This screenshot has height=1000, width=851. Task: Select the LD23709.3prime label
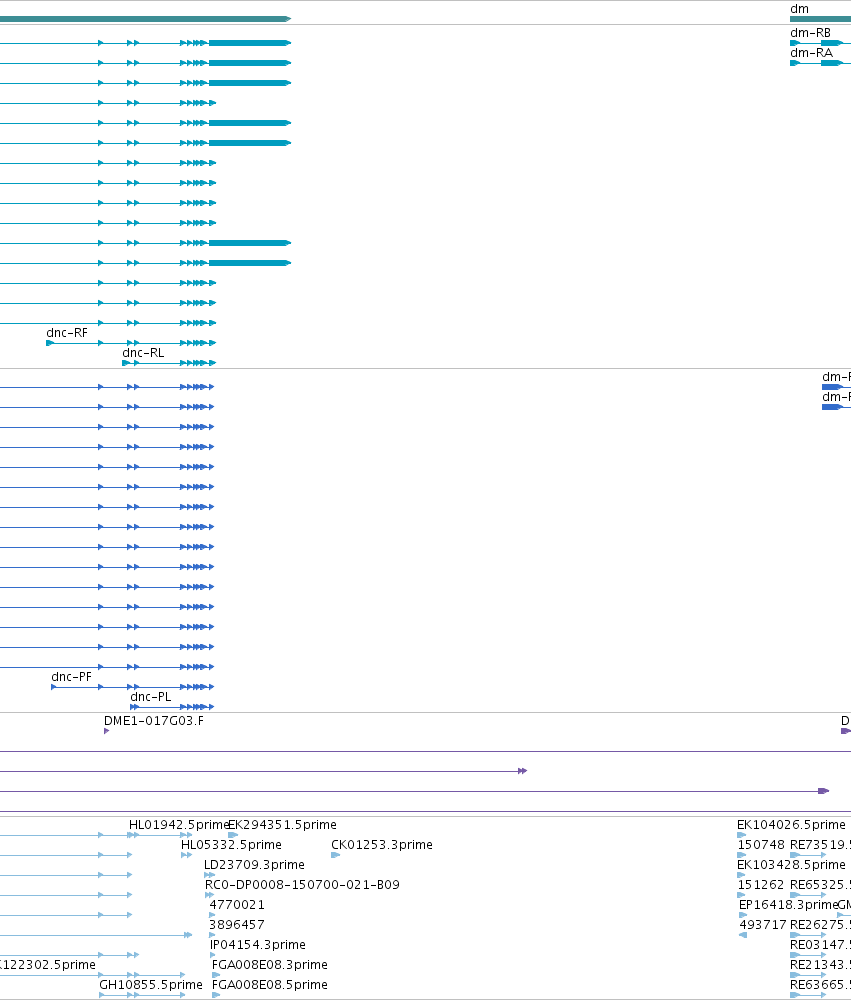(254, 865)
